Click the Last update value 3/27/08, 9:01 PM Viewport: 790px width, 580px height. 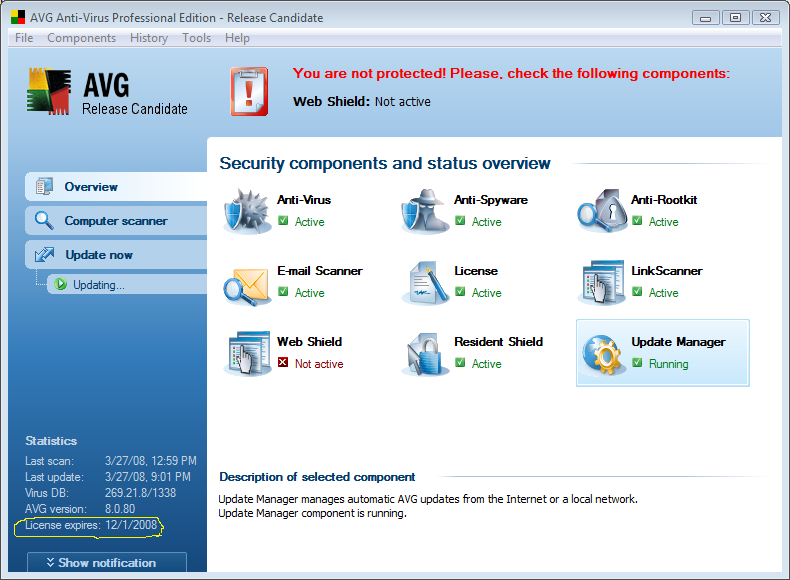tap(148, 477)
